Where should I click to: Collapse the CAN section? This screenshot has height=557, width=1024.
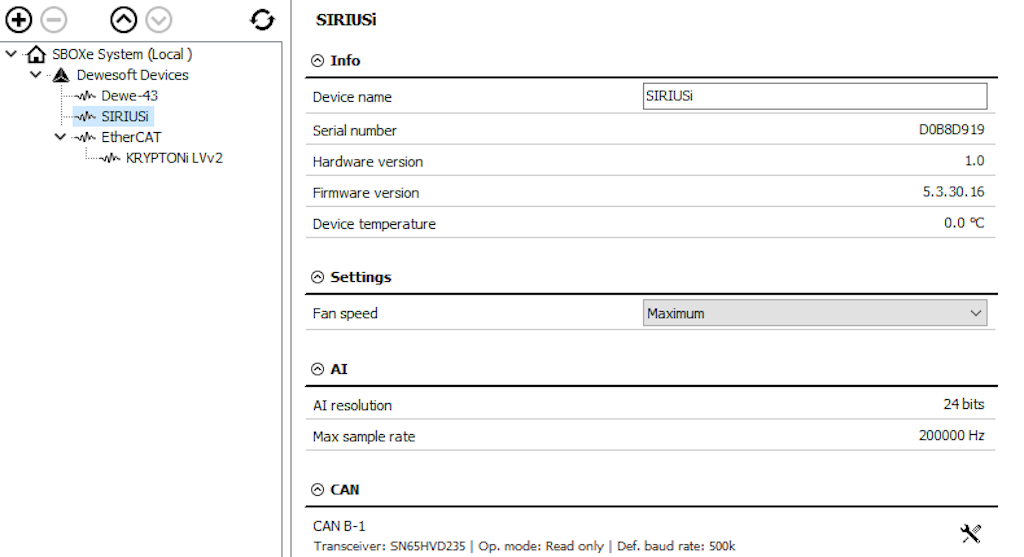coord(317,490)
